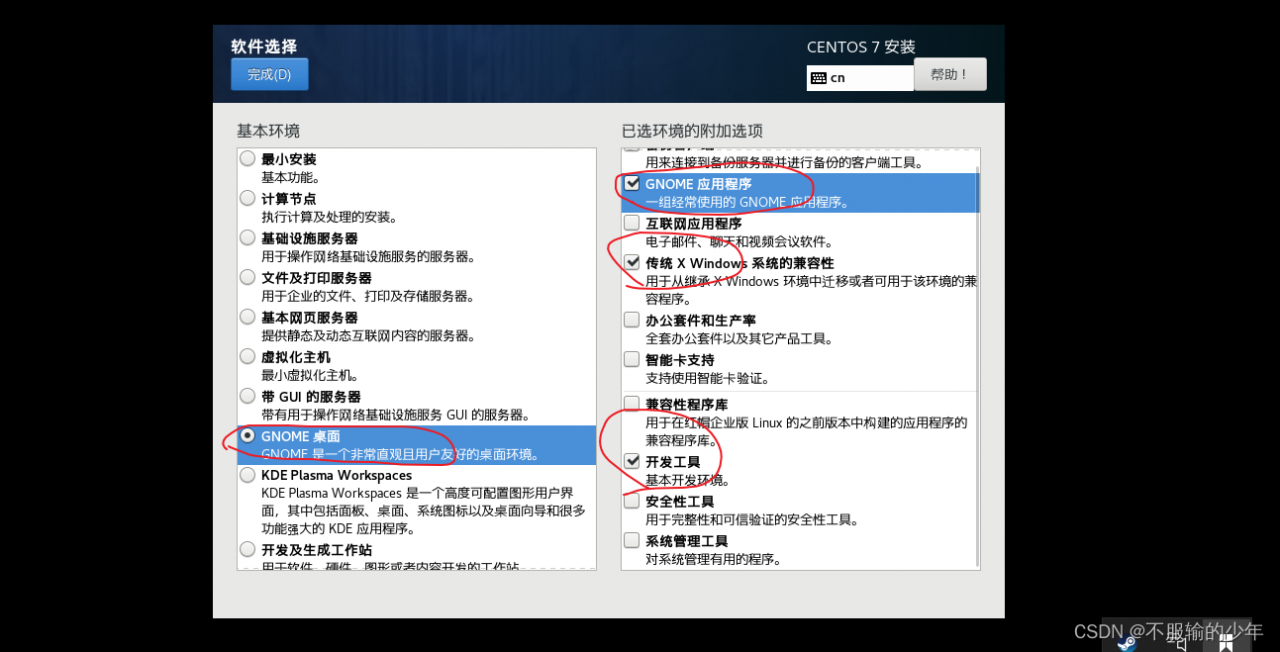Image resolution: width=1280 pixels, height=652 pixels.
Task: Click the 完成(D) done button
Action: 269,74
